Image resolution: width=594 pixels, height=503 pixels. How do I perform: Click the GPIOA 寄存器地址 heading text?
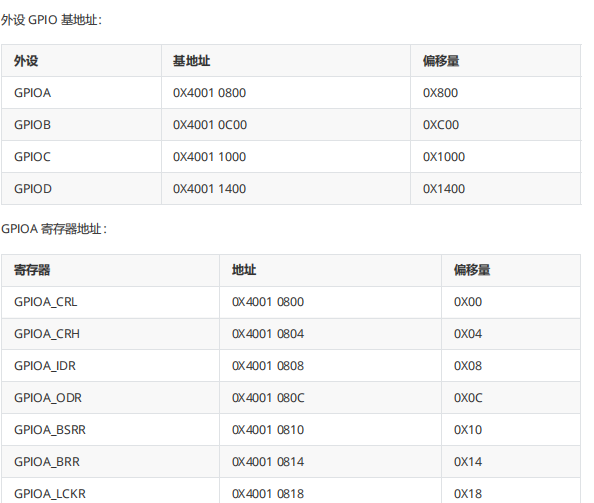point(54,229)
